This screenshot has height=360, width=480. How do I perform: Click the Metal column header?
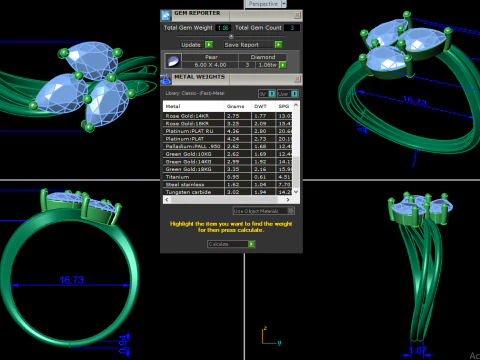pyautogui.click(x=194, y=106)
